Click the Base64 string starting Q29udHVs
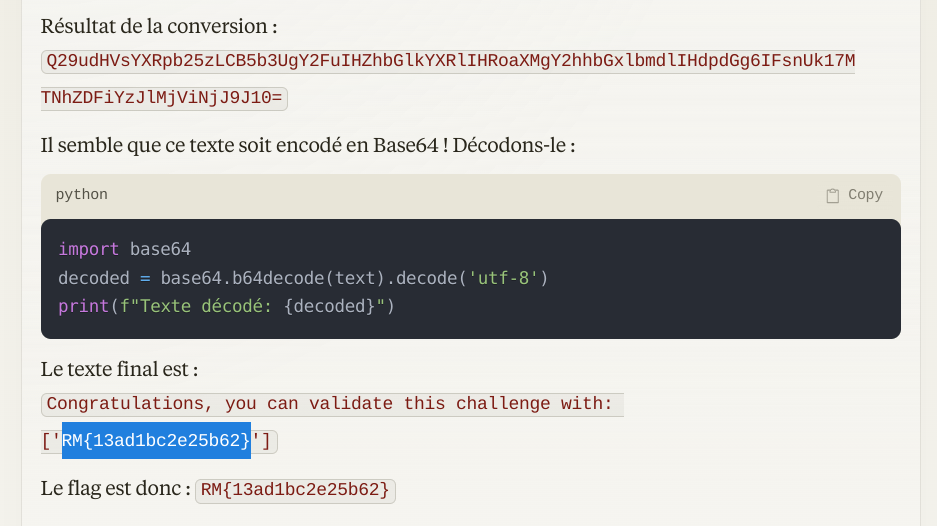 tap(448, 62)
